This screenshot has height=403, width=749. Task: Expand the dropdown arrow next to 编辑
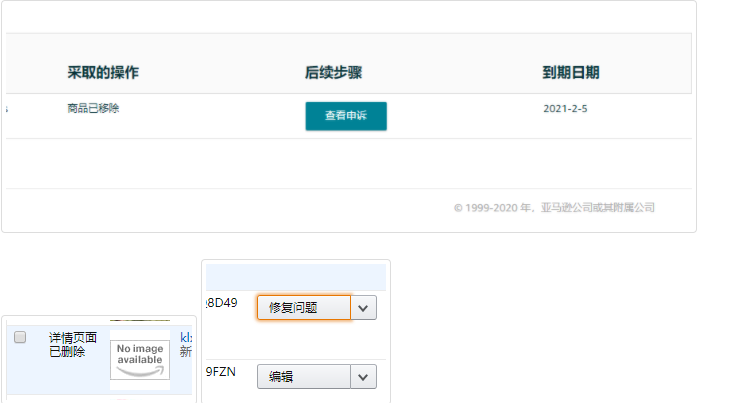[x=364, y=376]
